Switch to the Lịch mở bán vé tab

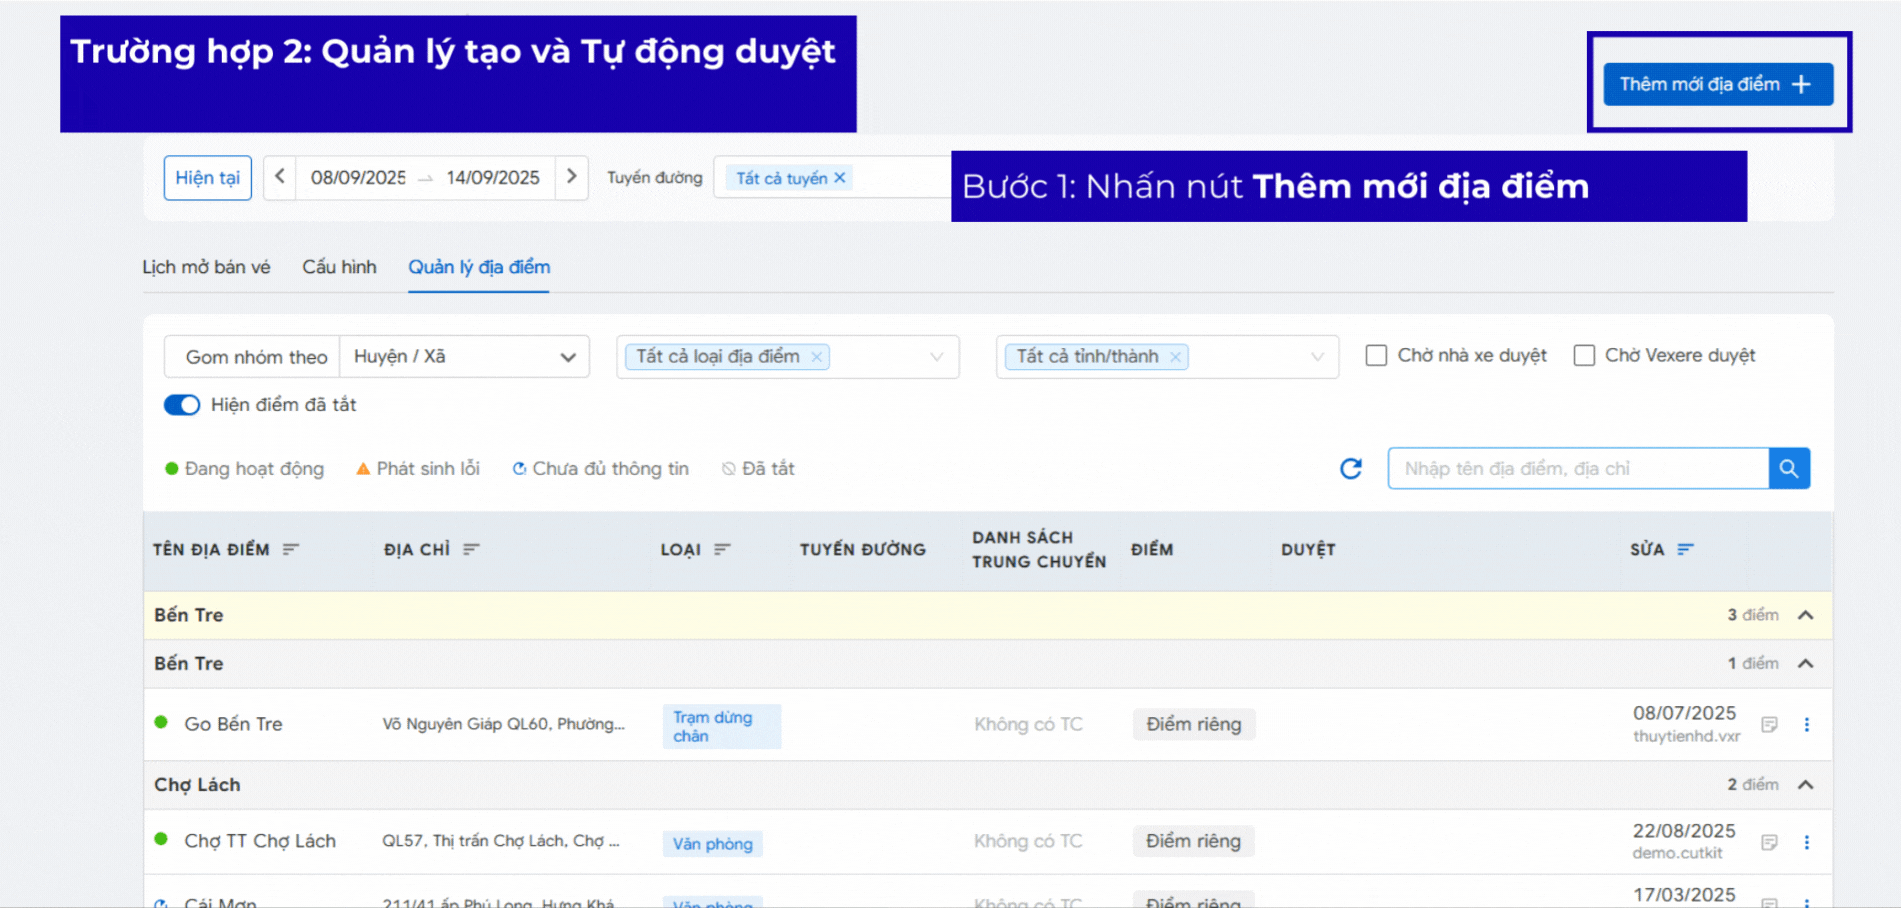206,267
